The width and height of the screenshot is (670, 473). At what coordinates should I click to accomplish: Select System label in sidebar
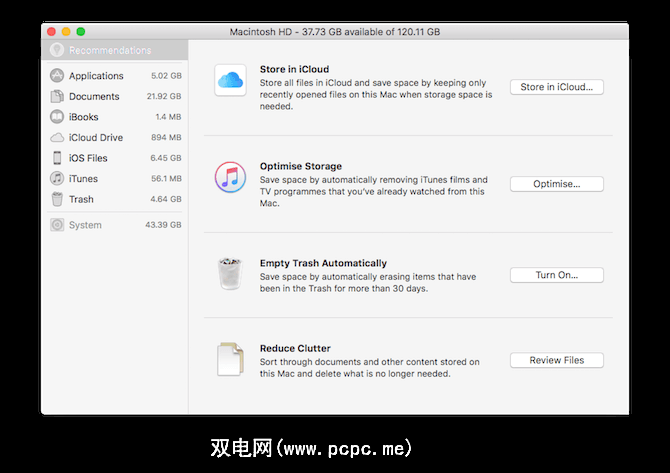(x=85, y=225)
